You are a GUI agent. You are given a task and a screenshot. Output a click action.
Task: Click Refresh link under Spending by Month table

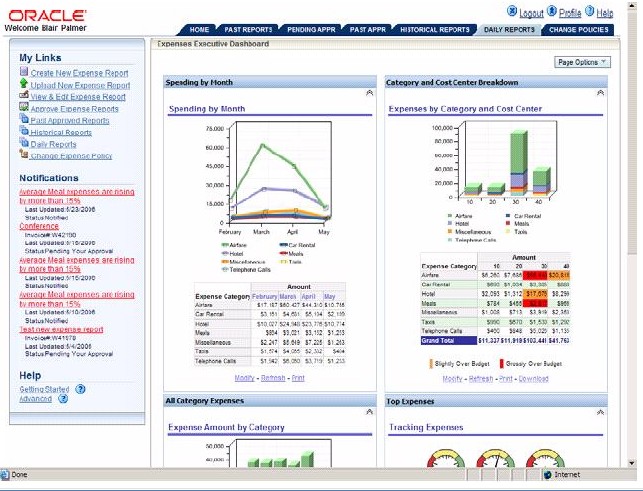pos(273,378)
